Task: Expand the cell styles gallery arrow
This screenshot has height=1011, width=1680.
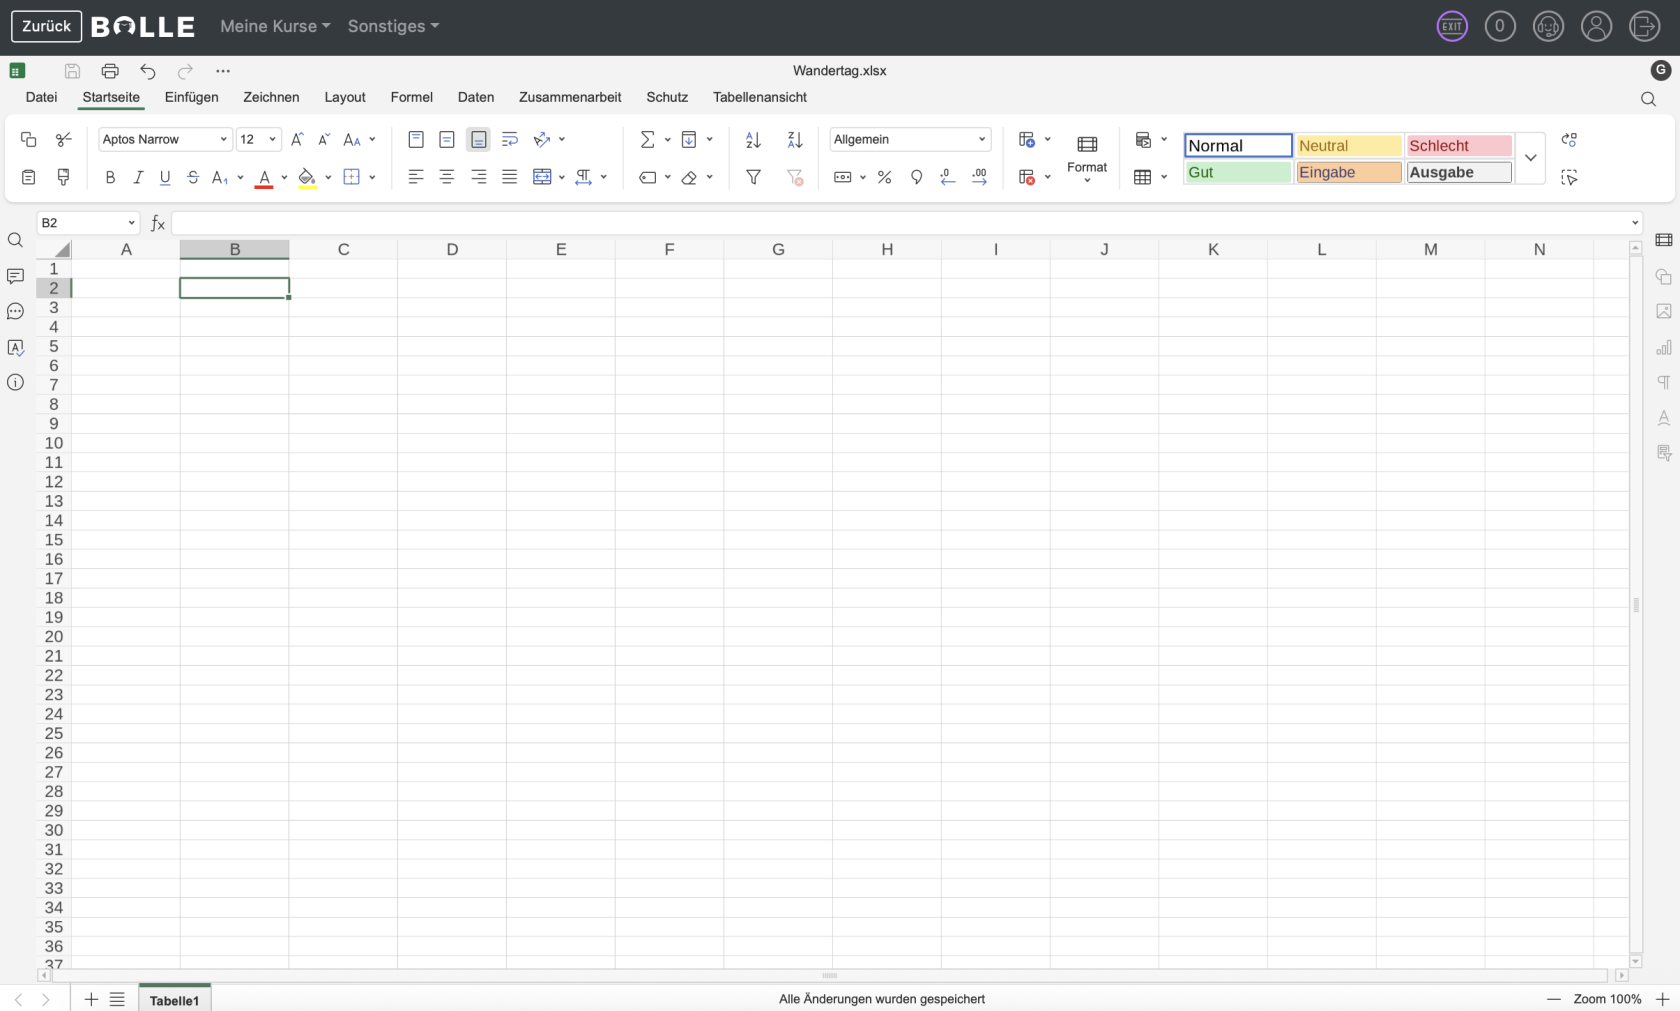Action: point(1530,158)
